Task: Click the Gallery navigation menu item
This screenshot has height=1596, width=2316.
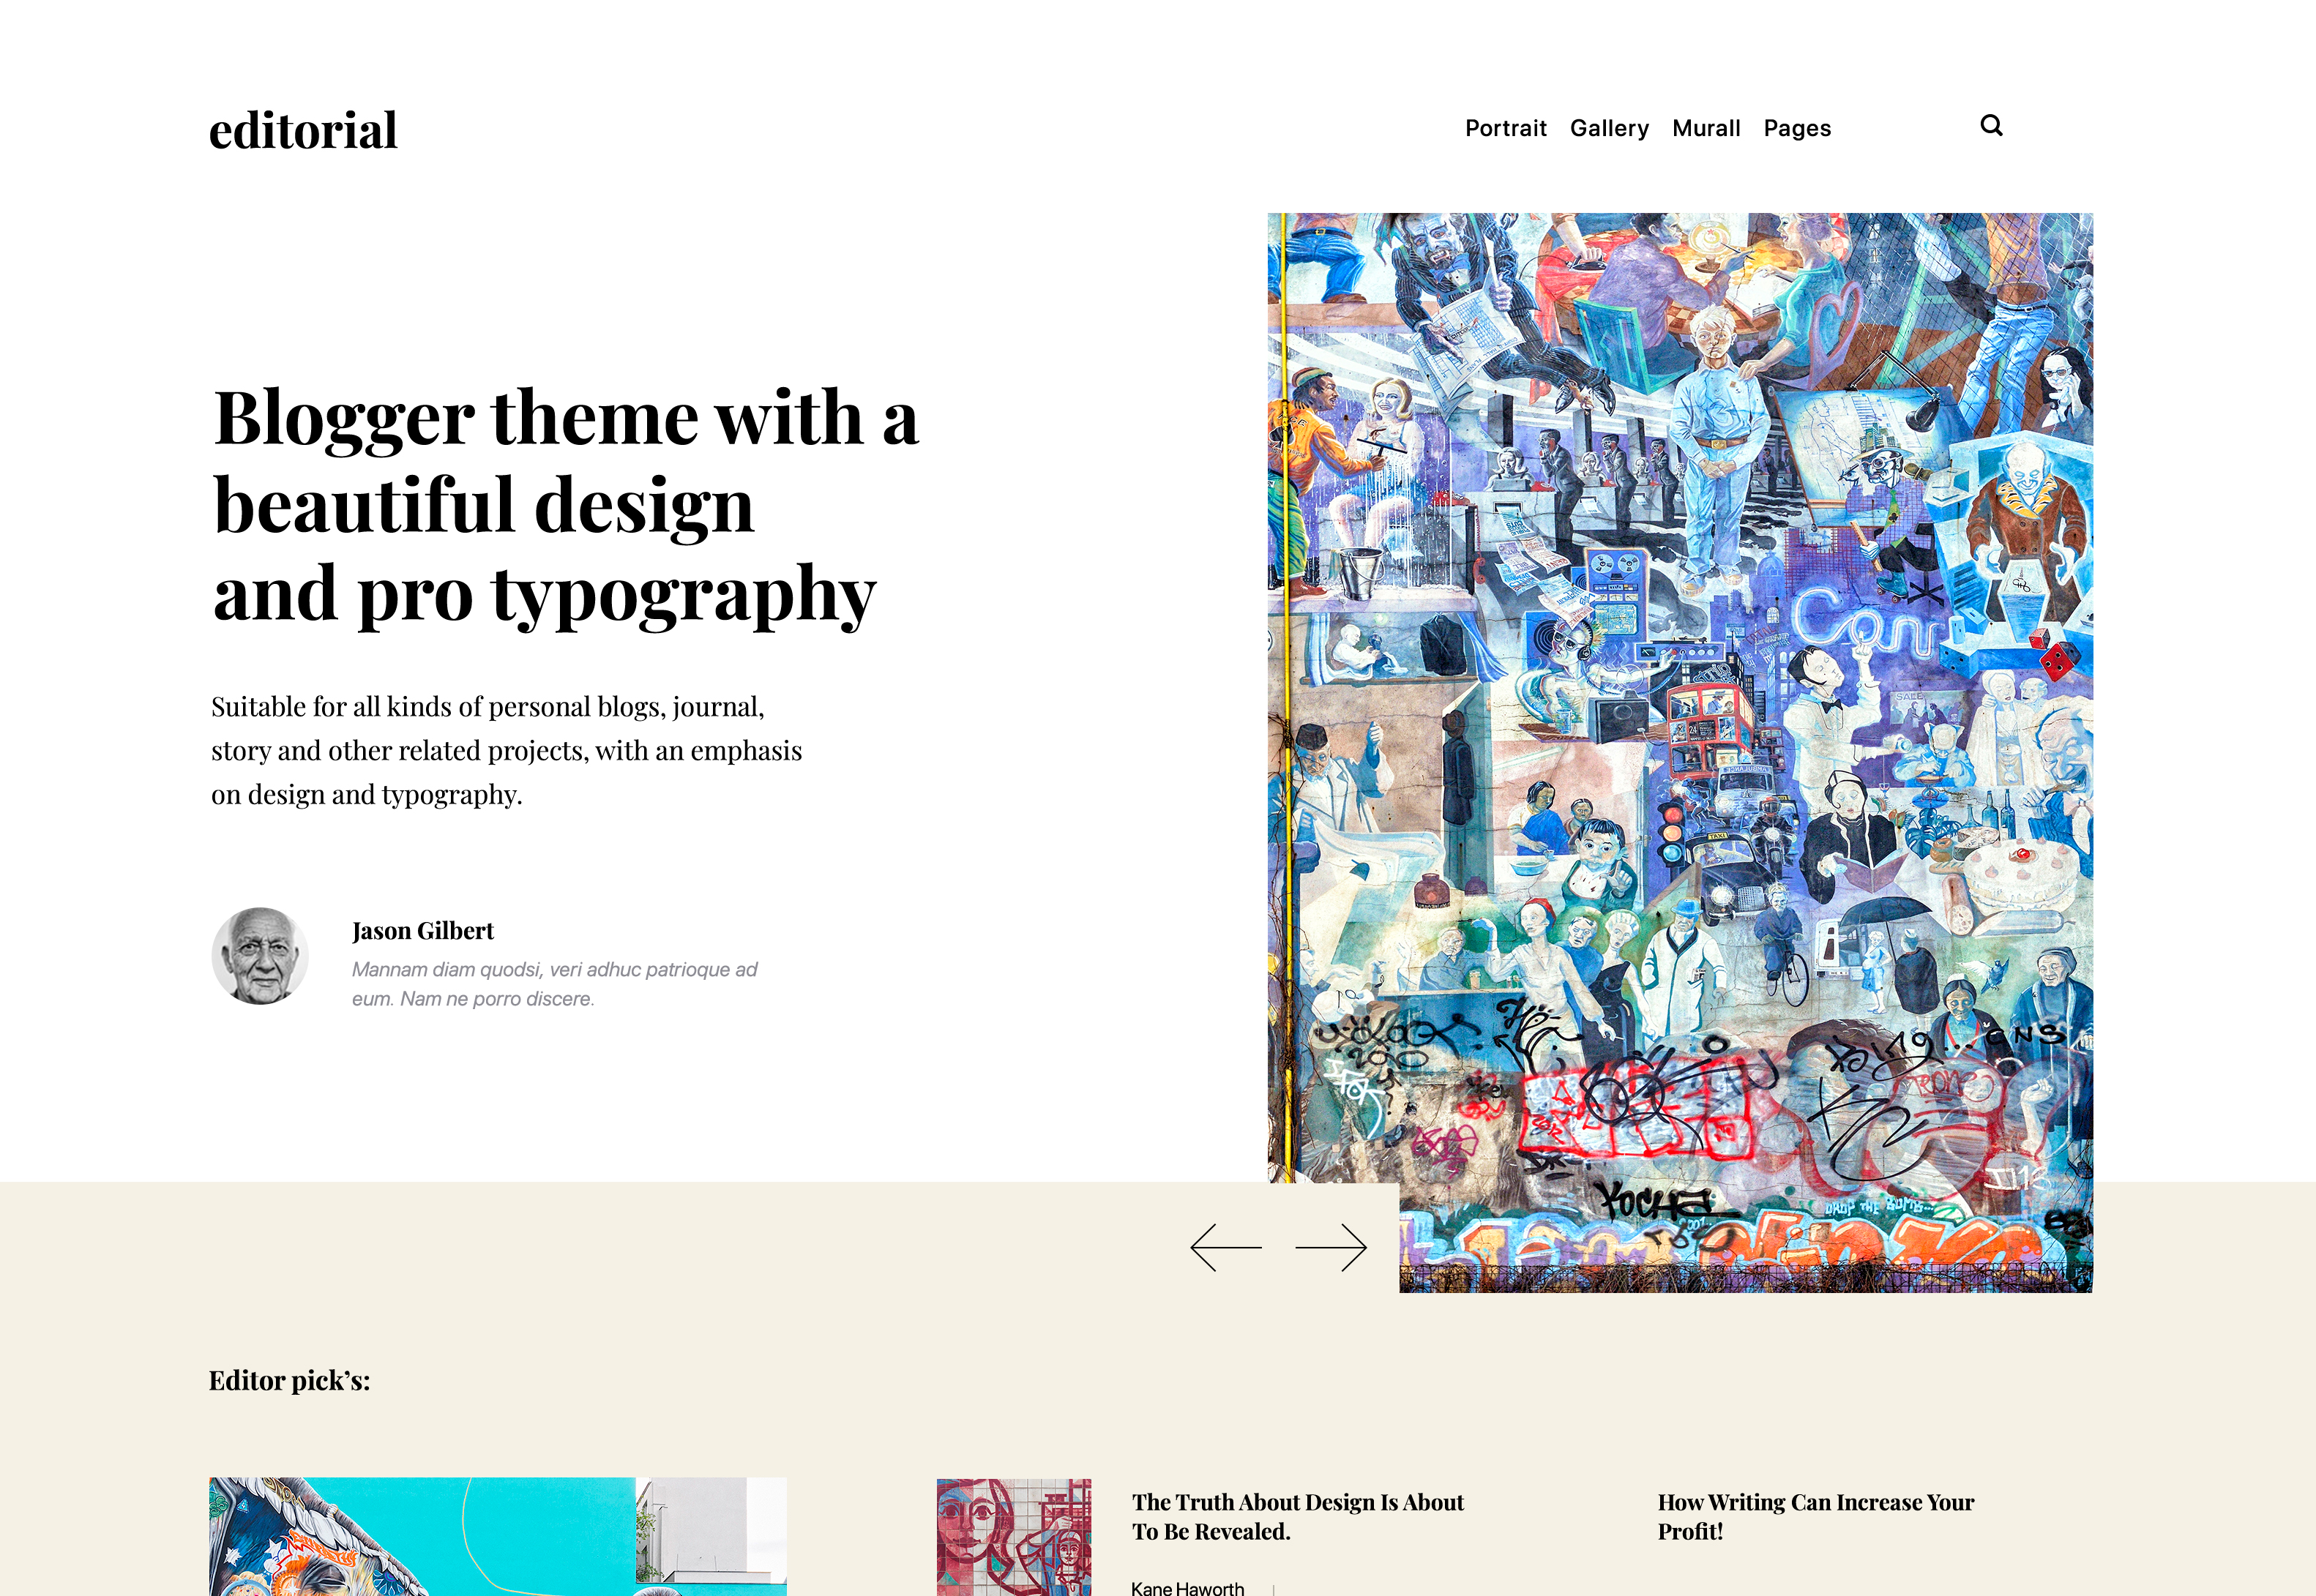Action: click(x=1608, y=127)
